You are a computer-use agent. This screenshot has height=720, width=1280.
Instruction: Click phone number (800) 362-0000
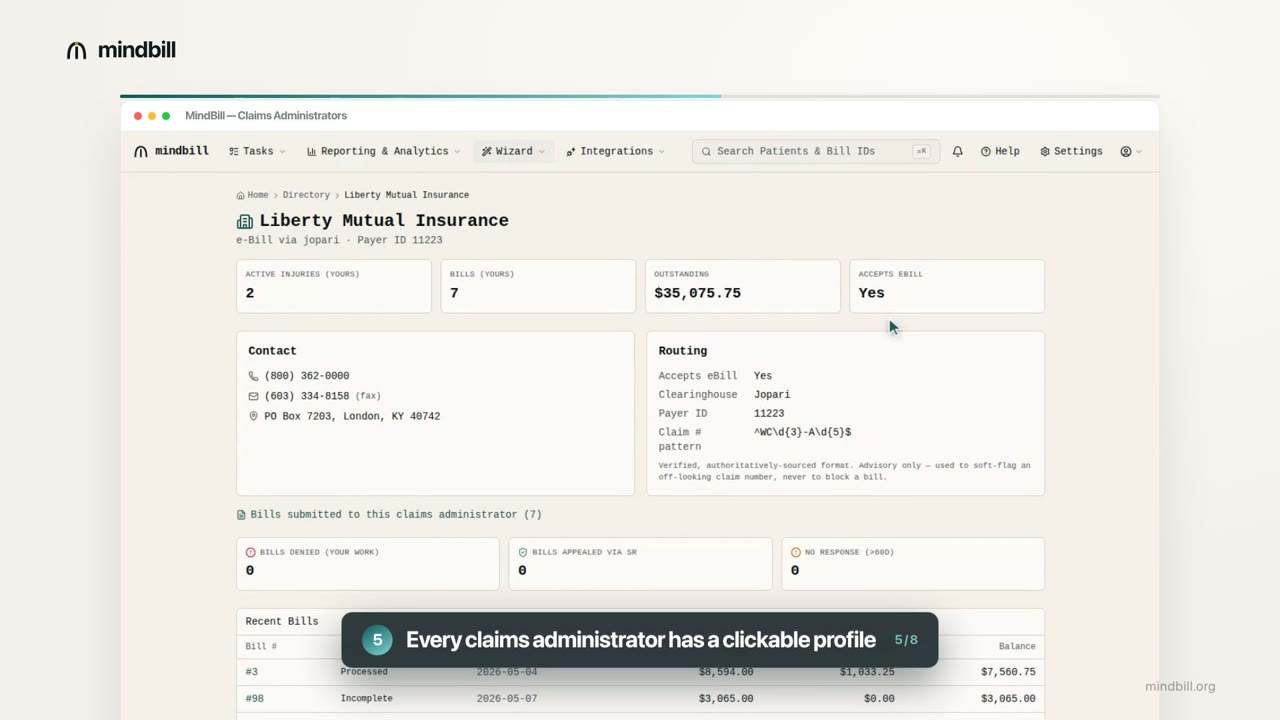307,376
